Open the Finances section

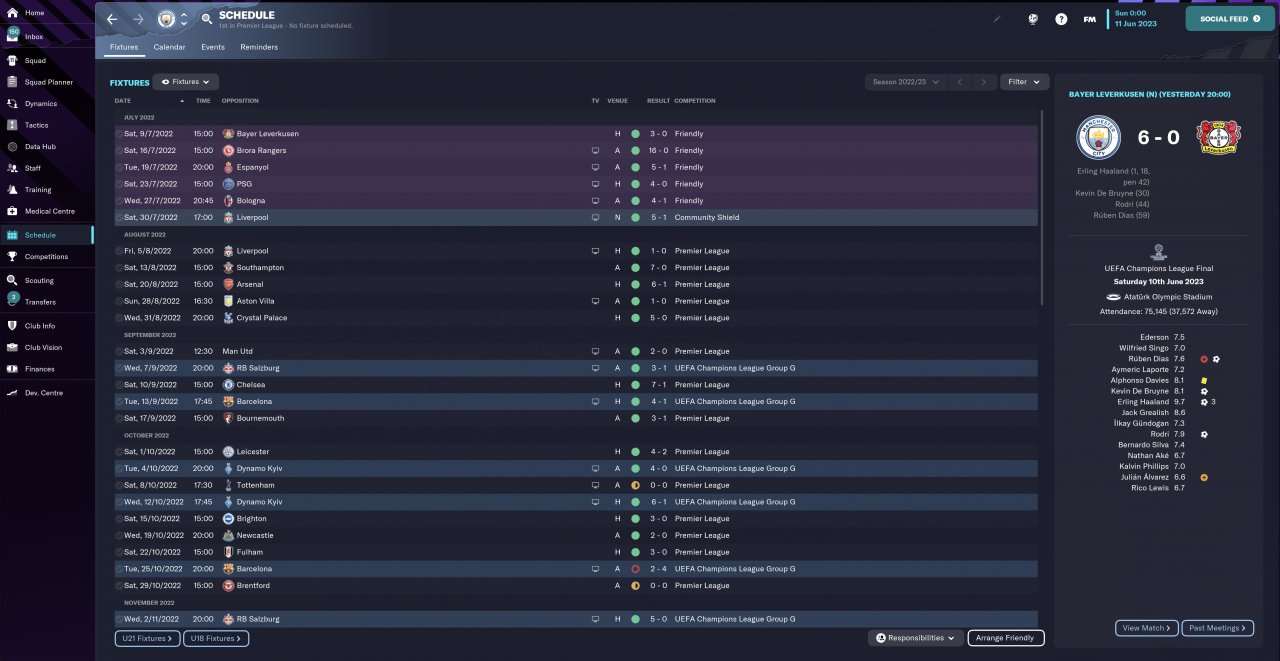[x=40, y=369]
